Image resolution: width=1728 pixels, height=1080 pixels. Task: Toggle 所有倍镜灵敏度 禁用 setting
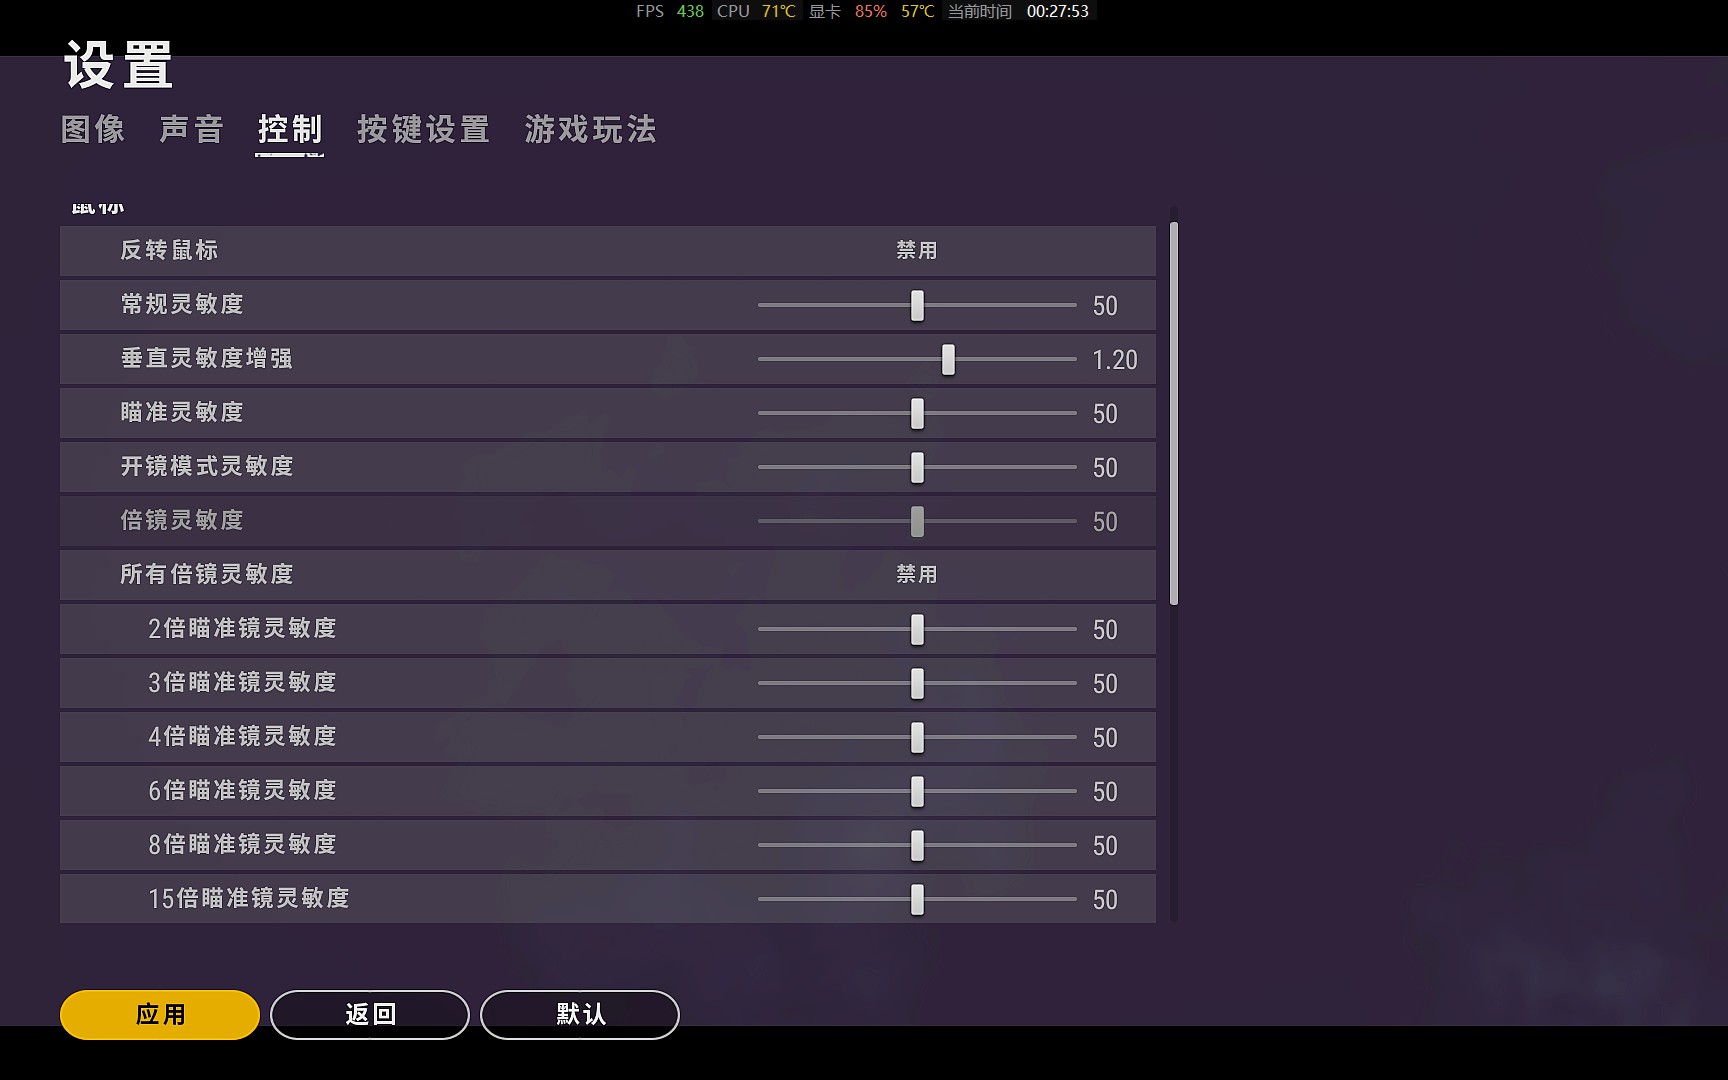click(x=916, y=575)
